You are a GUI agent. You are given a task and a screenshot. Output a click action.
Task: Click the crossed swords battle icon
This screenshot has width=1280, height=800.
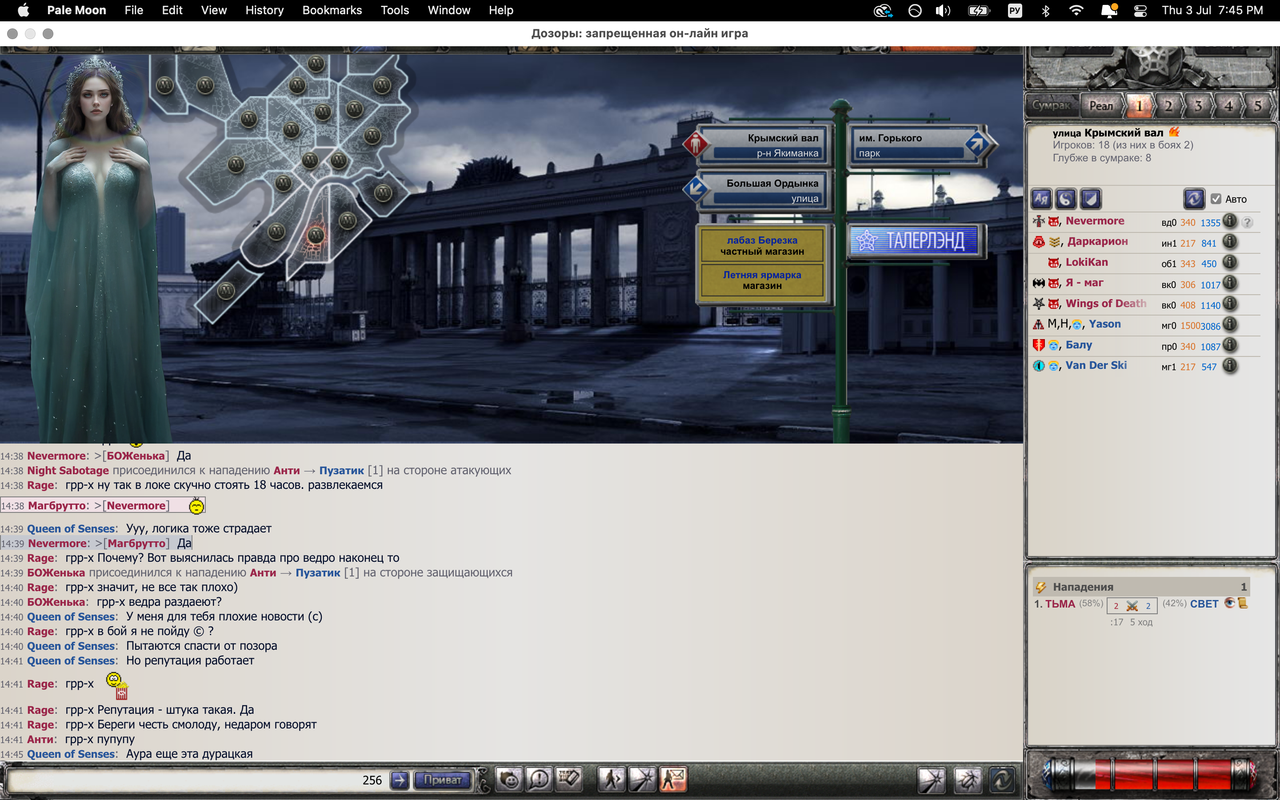click(x=1132, y=606)
